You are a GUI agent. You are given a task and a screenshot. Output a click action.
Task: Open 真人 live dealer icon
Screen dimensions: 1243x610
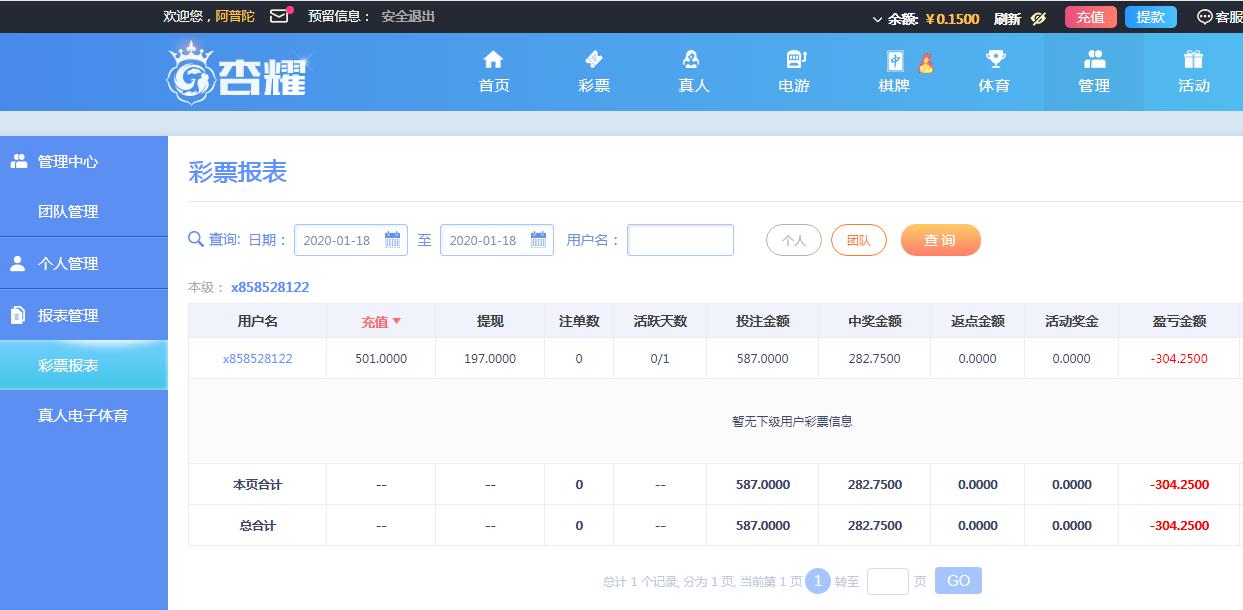click(x=693, y=60)
